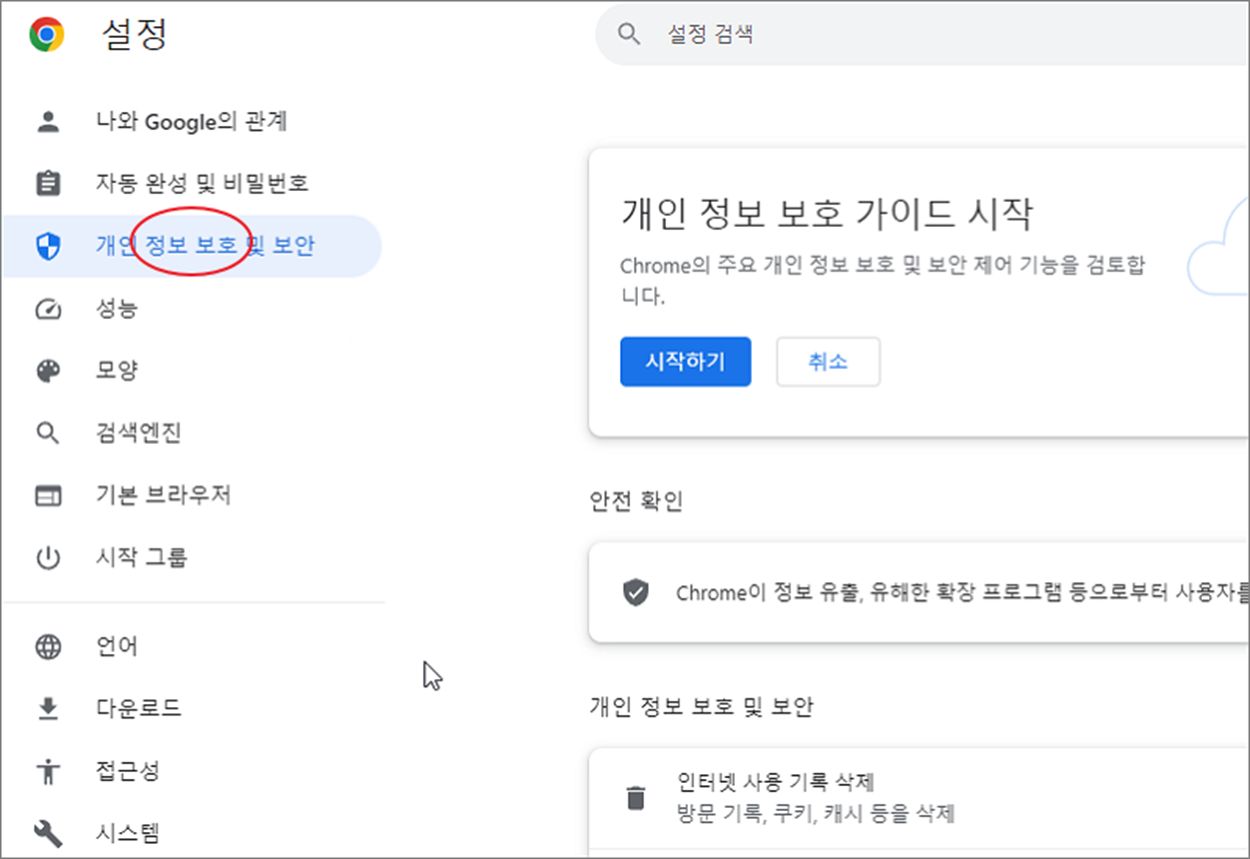The height and width of the screenshot is (859, 1250).
Task: Click the shield icon for 개인 정보 보호 및 보안
Action: pyautogui.click(x=48, y=246)
